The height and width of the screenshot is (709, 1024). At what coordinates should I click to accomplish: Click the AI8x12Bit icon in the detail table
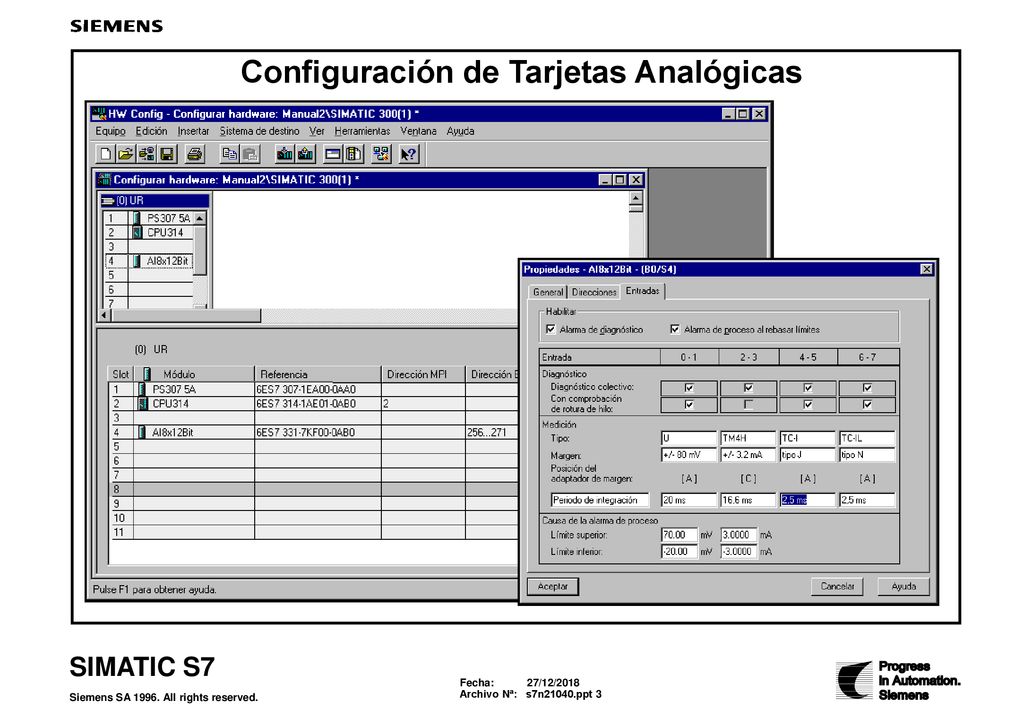point(142,432)
